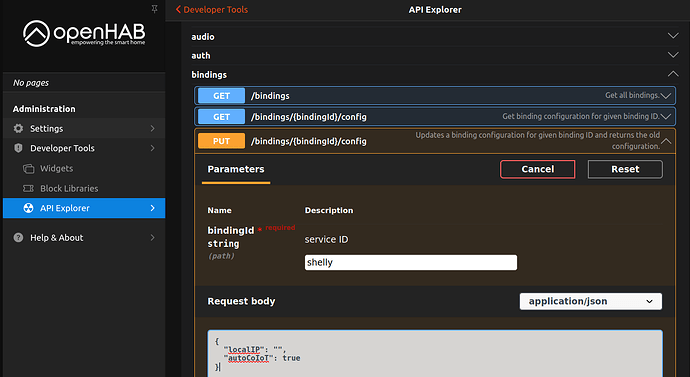
Task: Click the API Explorer page title
Action: point(435,10)
